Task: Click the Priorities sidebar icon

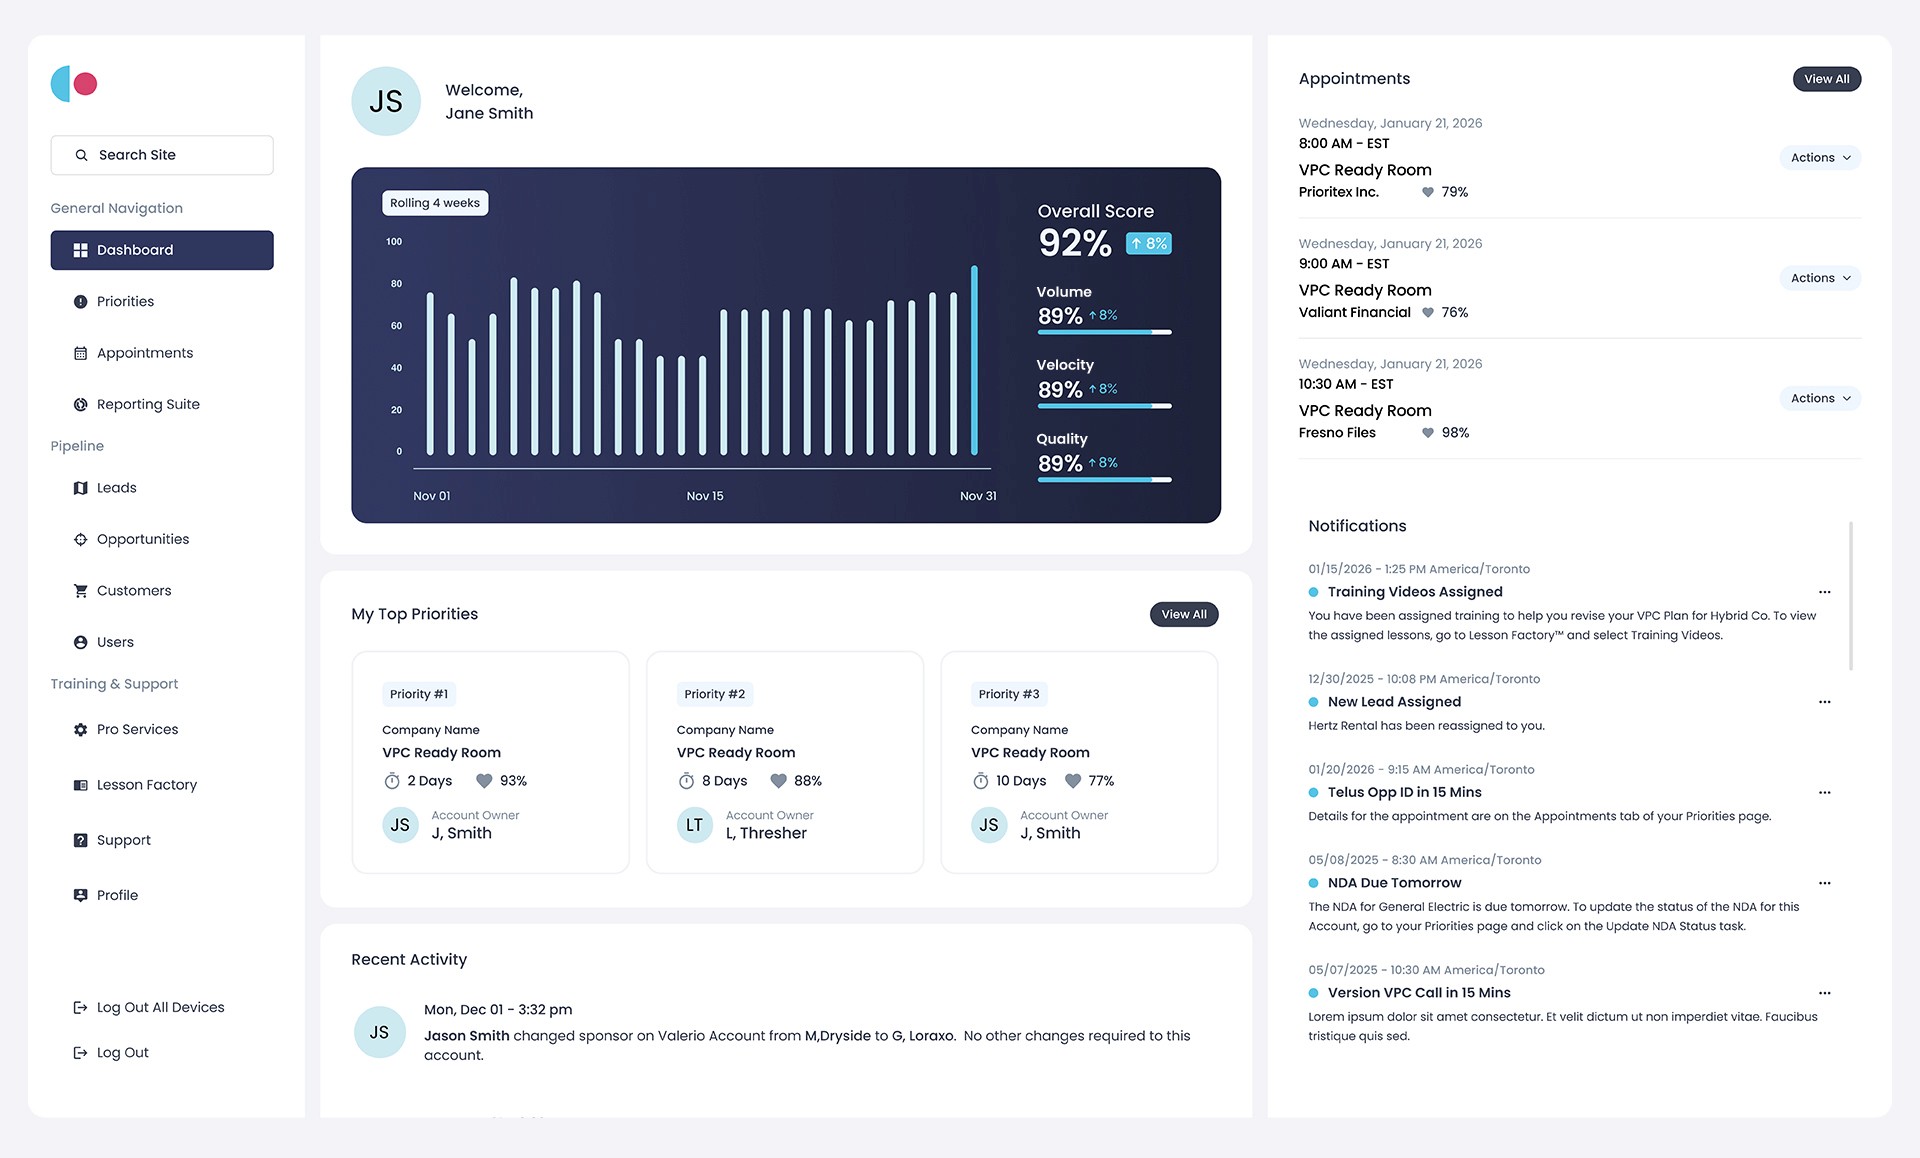Action: (80, 302)
